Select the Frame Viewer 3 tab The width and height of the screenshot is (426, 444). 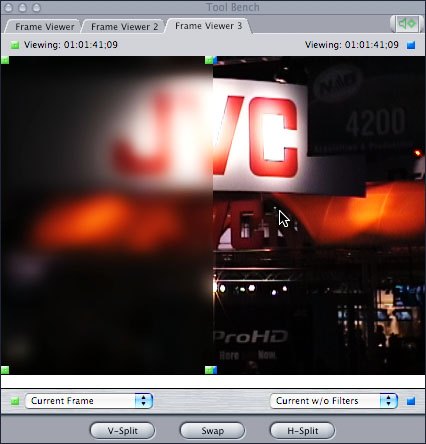(x=208, y=26)
